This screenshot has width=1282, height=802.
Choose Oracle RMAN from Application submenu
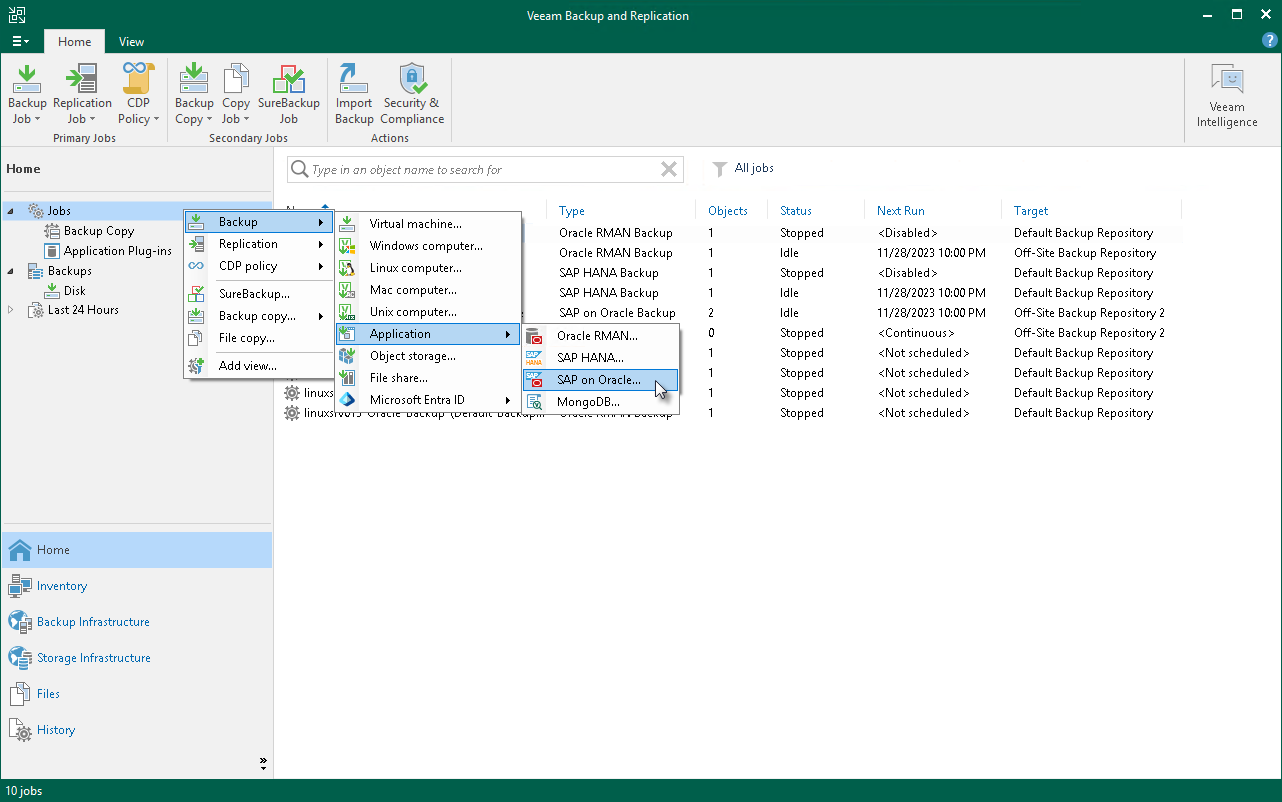point(596,336)
